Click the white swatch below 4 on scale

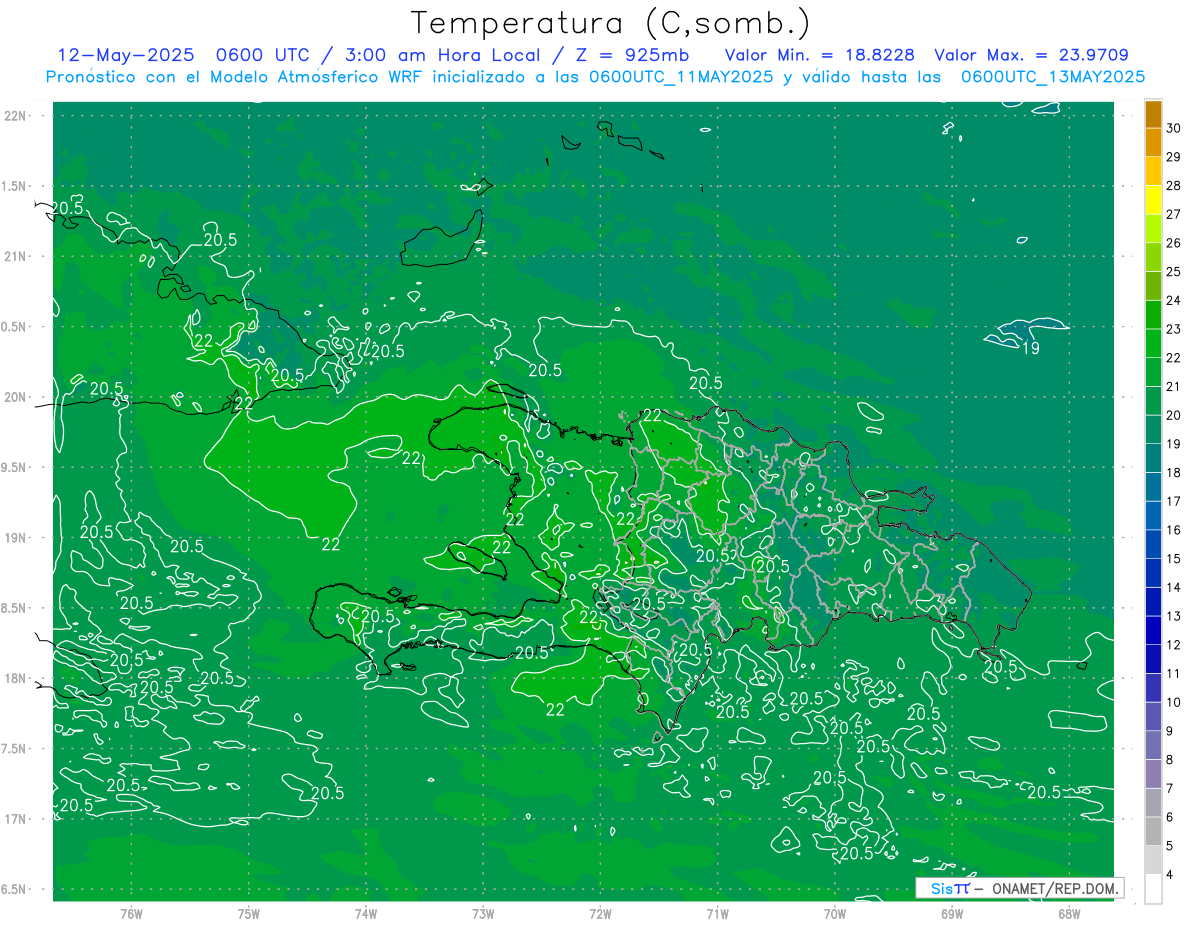coord(1153,889)
